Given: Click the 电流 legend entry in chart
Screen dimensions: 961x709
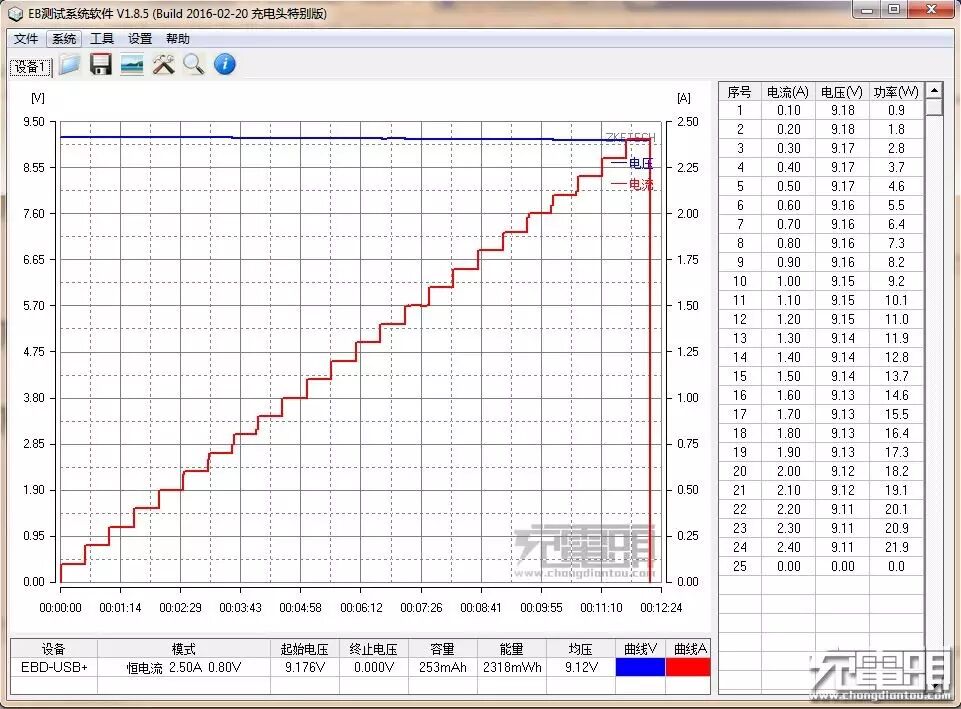Looking at the screenshot, I should point(632,184).
